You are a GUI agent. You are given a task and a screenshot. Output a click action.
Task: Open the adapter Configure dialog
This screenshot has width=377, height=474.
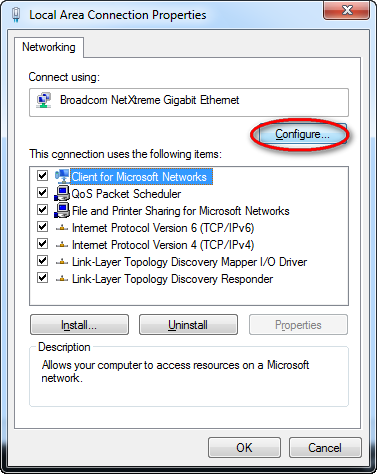tap(302, 134)
